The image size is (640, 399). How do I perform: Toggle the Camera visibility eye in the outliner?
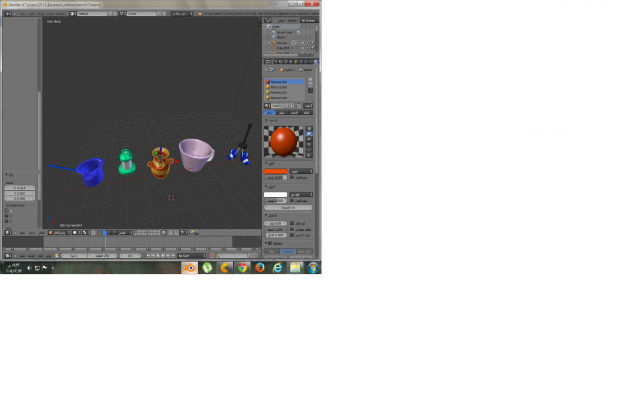tap(302, 42)
